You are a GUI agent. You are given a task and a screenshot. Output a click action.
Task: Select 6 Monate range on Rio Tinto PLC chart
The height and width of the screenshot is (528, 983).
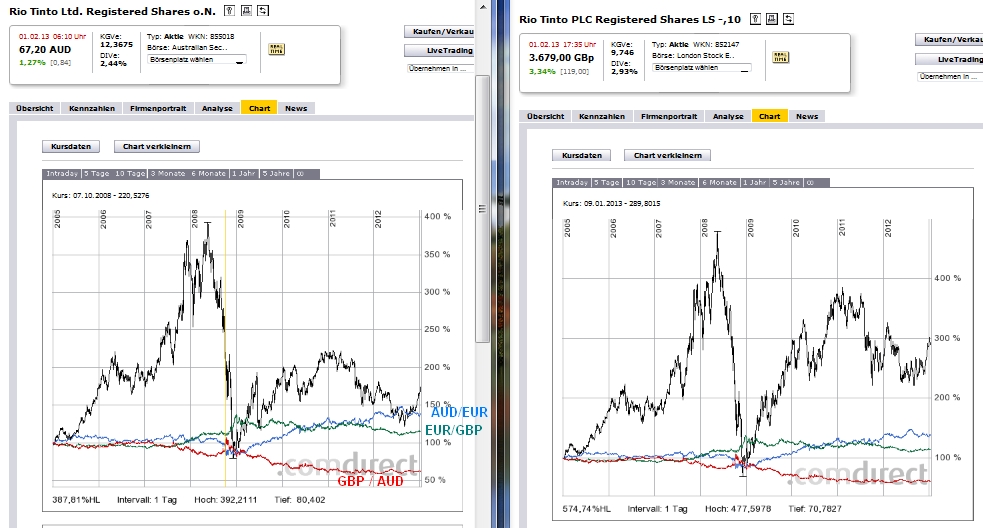pyautogui.click(x=718, y=182)
